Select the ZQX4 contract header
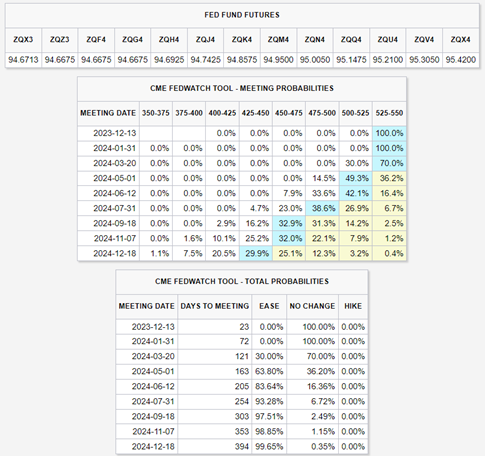 click(461, 39)
